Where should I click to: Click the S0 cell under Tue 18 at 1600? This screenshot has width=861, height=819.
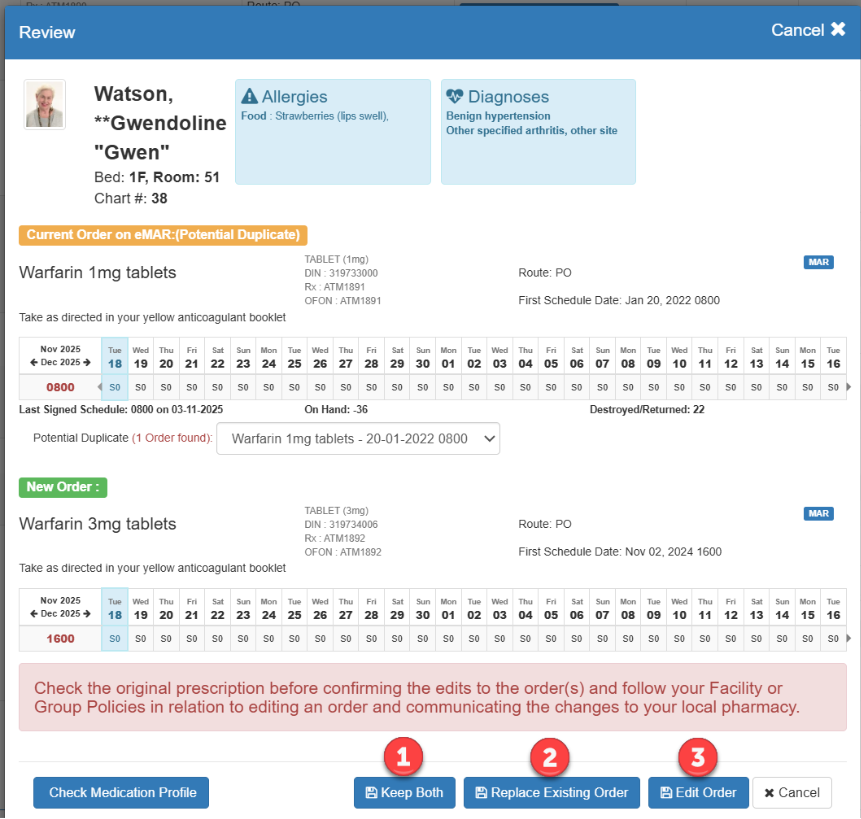coord(115,639)
